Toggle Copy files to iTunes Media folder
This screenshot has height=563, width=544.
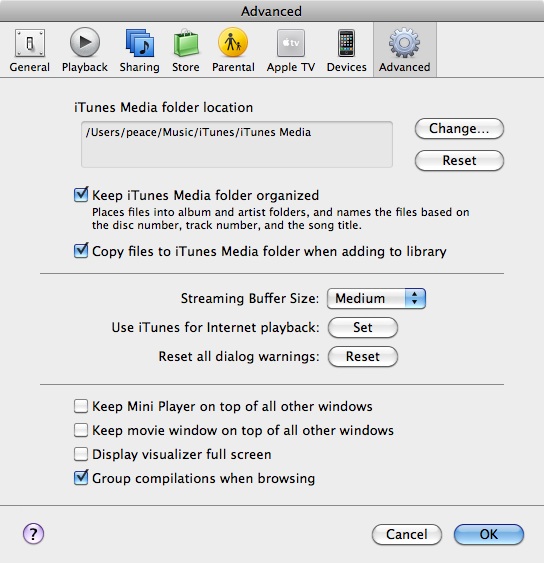click(81, 251)
